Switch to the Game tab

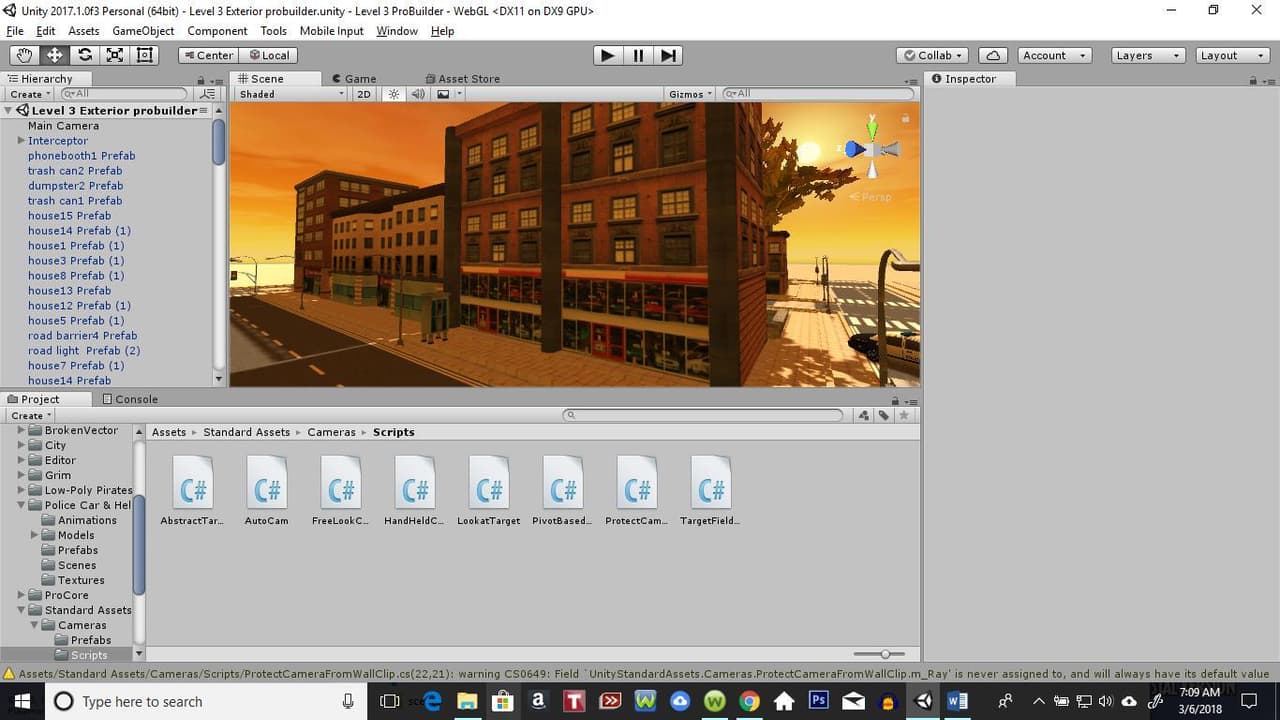click(x=354, y=79)
